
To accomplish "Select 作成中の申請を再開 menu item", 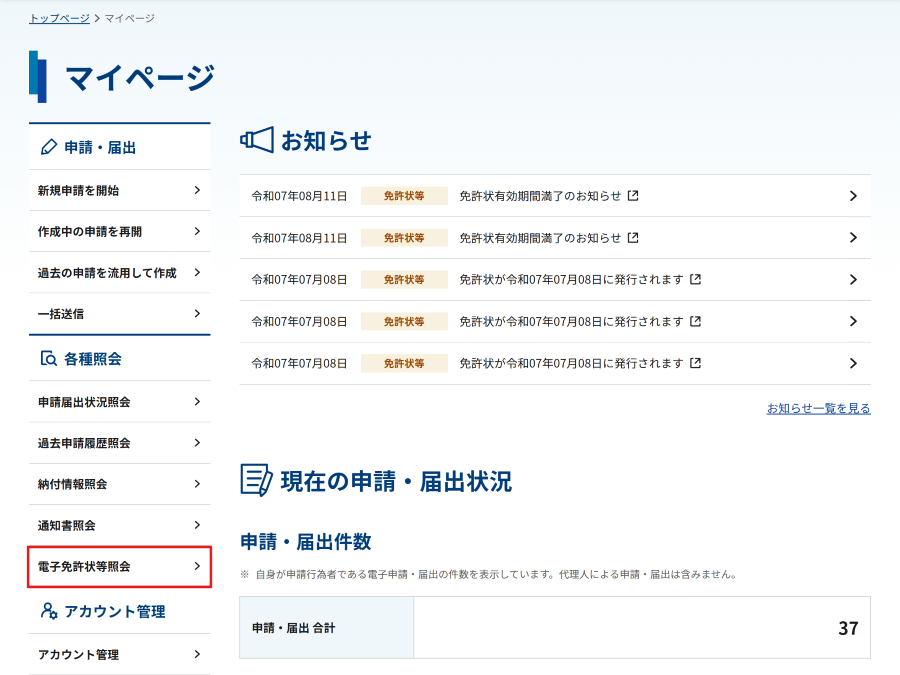I will coord(119,231).
